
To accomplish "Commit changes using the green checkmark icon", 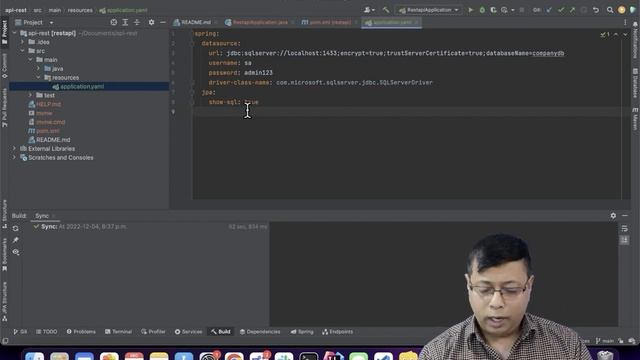I will coord(561,10).
